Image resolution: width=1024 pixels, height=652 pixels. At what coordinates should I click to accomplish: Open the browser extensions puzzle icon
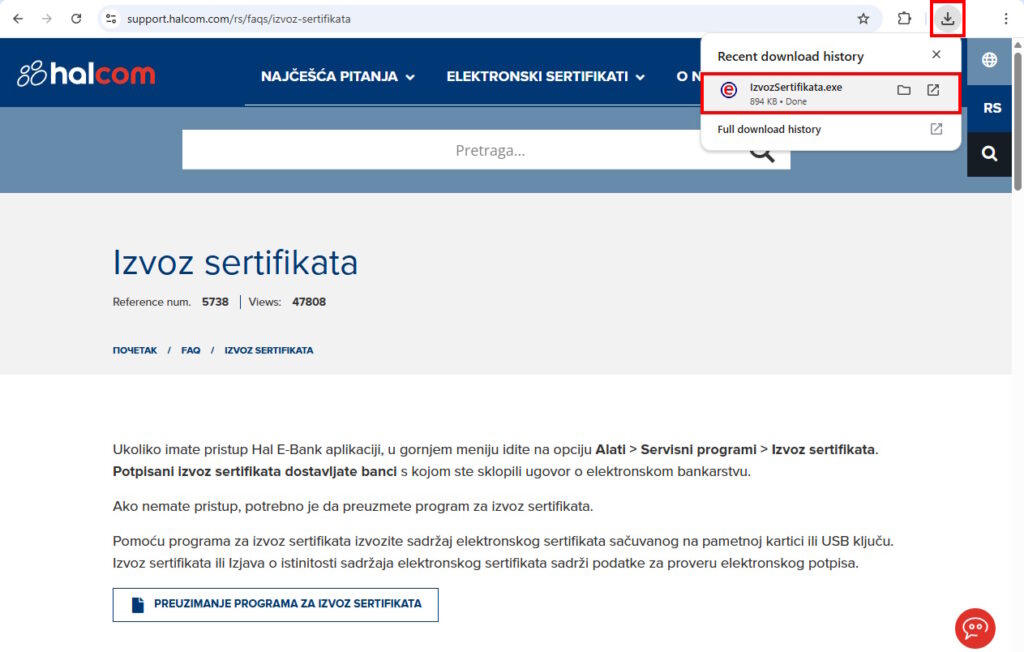coord(904,19)
